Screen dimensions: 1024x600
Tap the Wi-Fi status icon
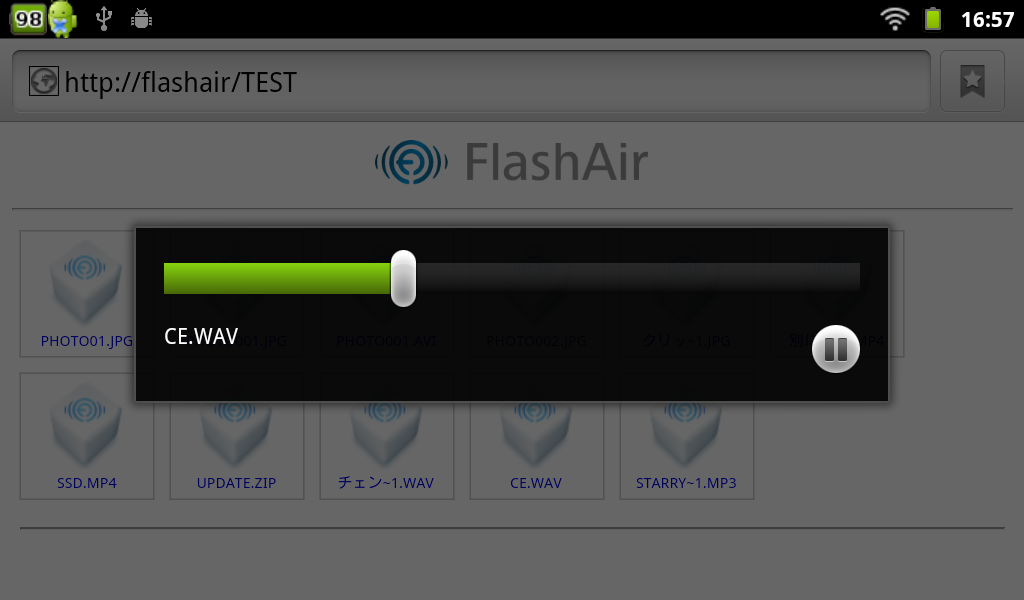tap(895, 19)
